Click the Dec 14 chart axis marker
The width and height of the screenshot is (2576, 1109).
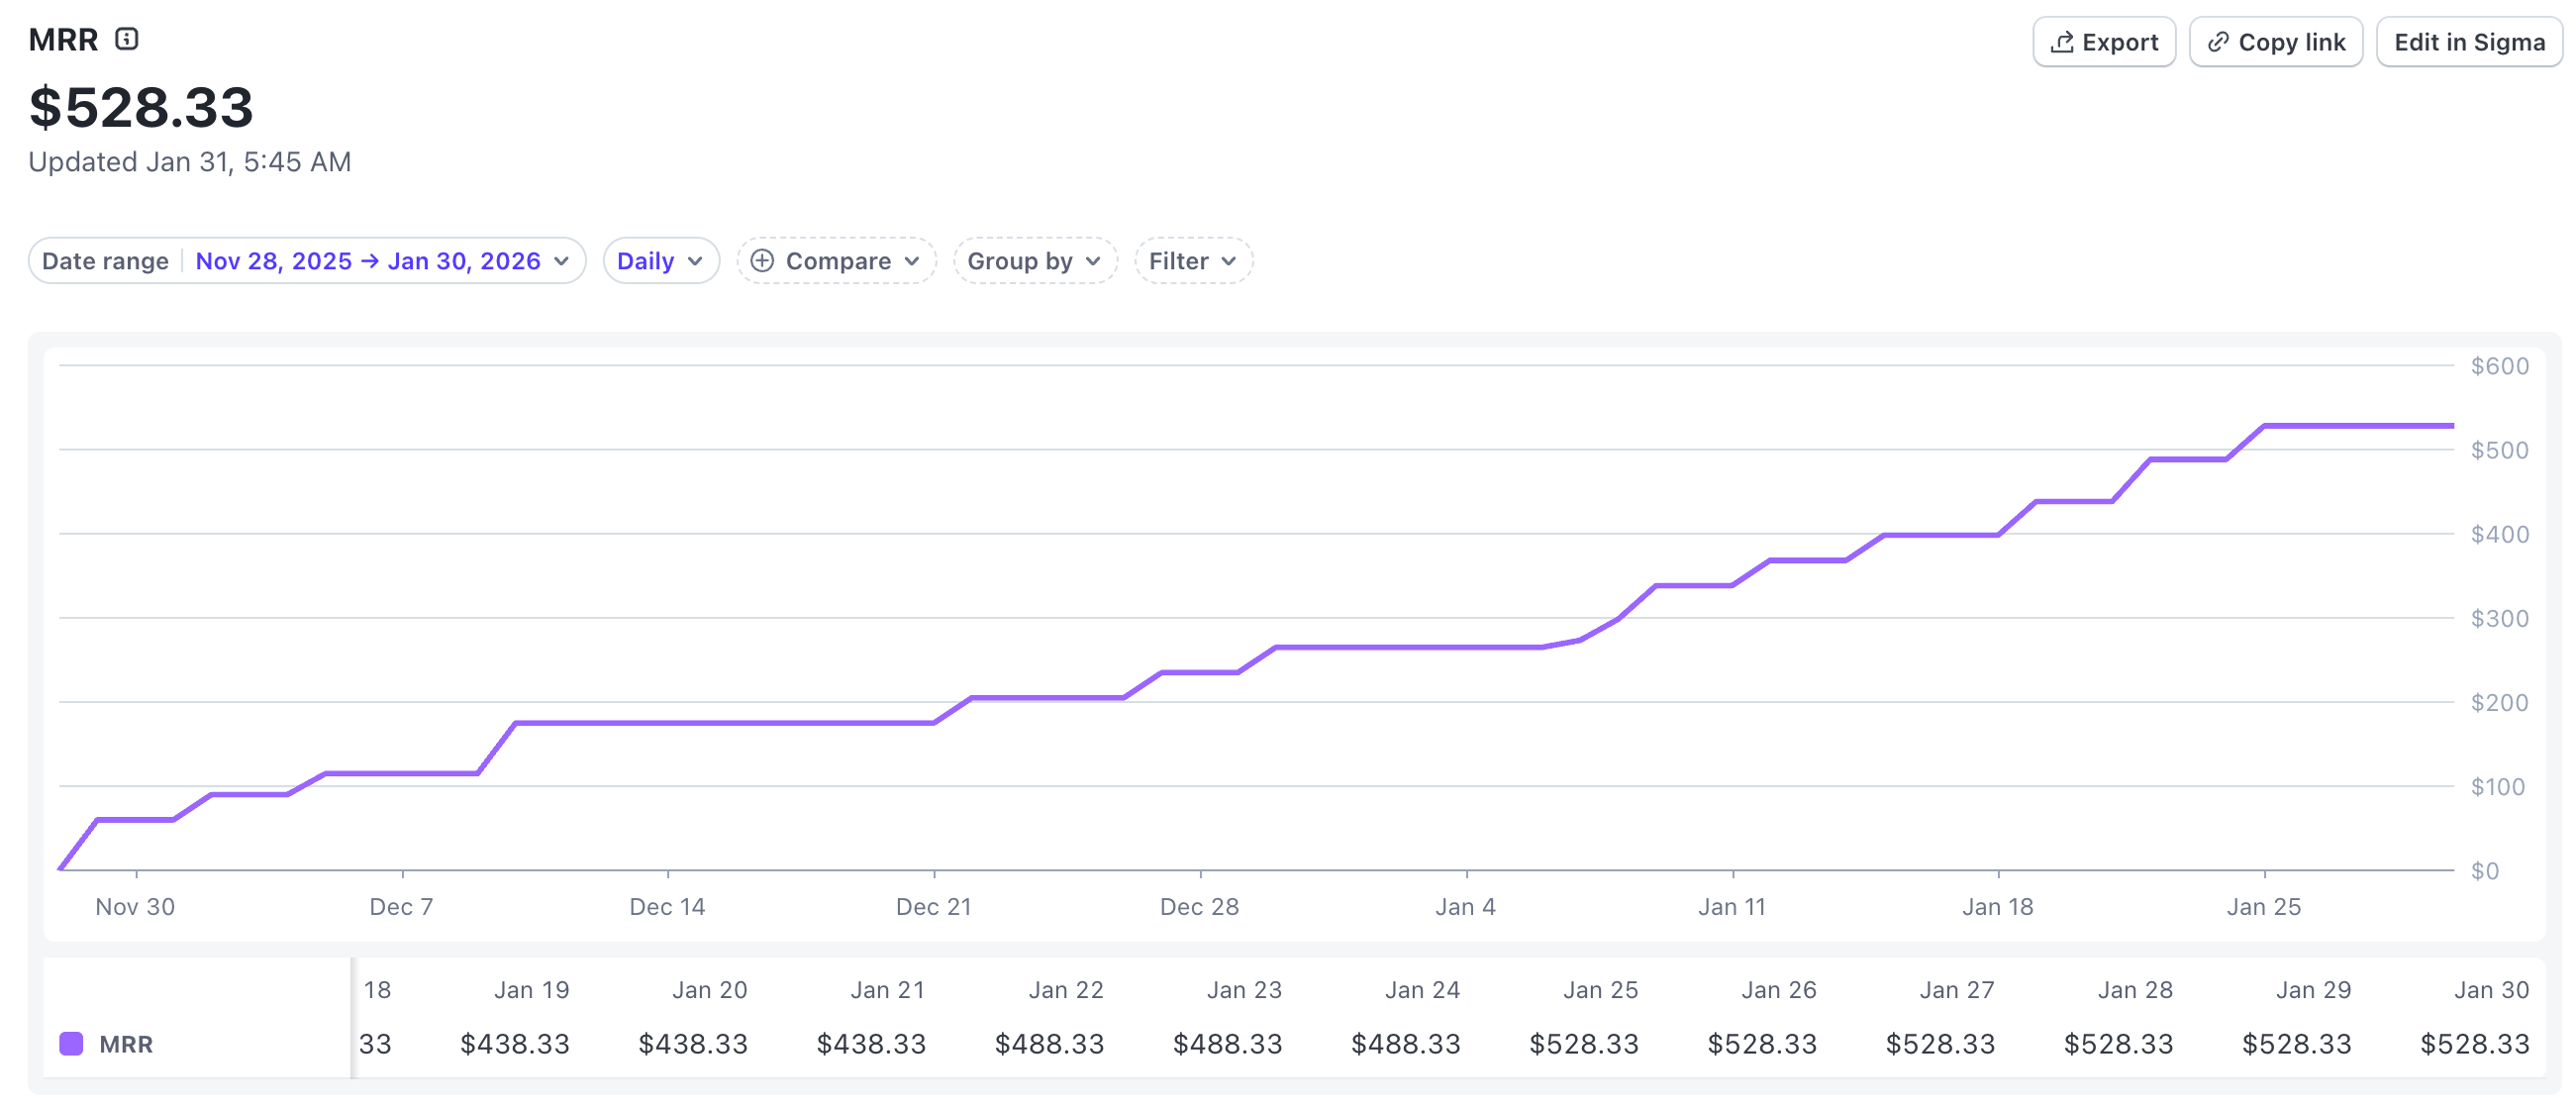(667, 907)
